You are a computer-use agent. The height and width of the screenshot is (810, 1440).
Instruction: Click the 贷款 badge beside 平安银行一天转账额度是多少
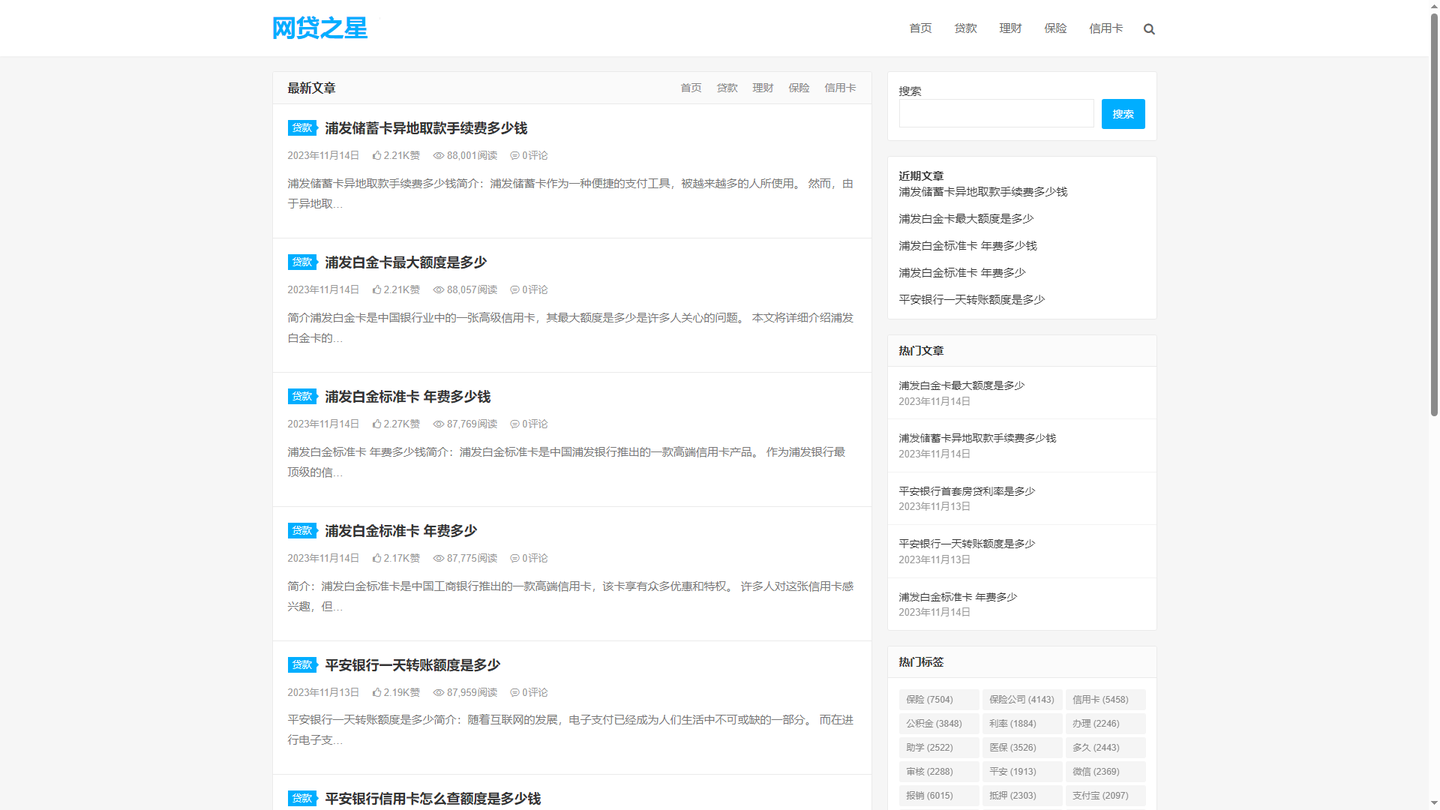pos(302,665)
